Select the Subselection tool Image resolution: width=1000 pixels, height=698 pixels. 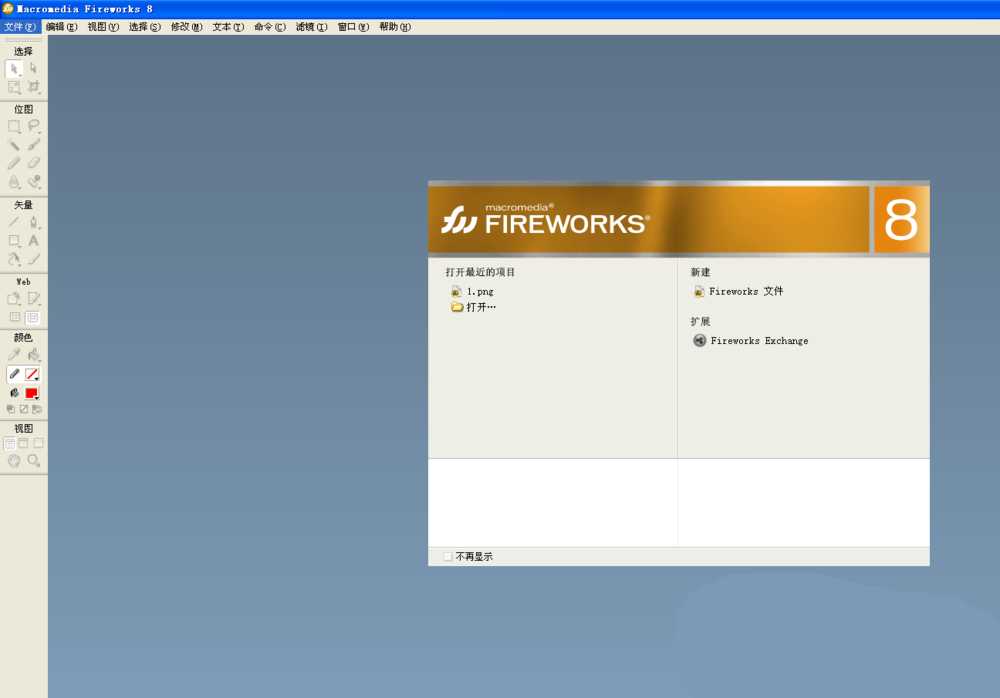[33, 70]
